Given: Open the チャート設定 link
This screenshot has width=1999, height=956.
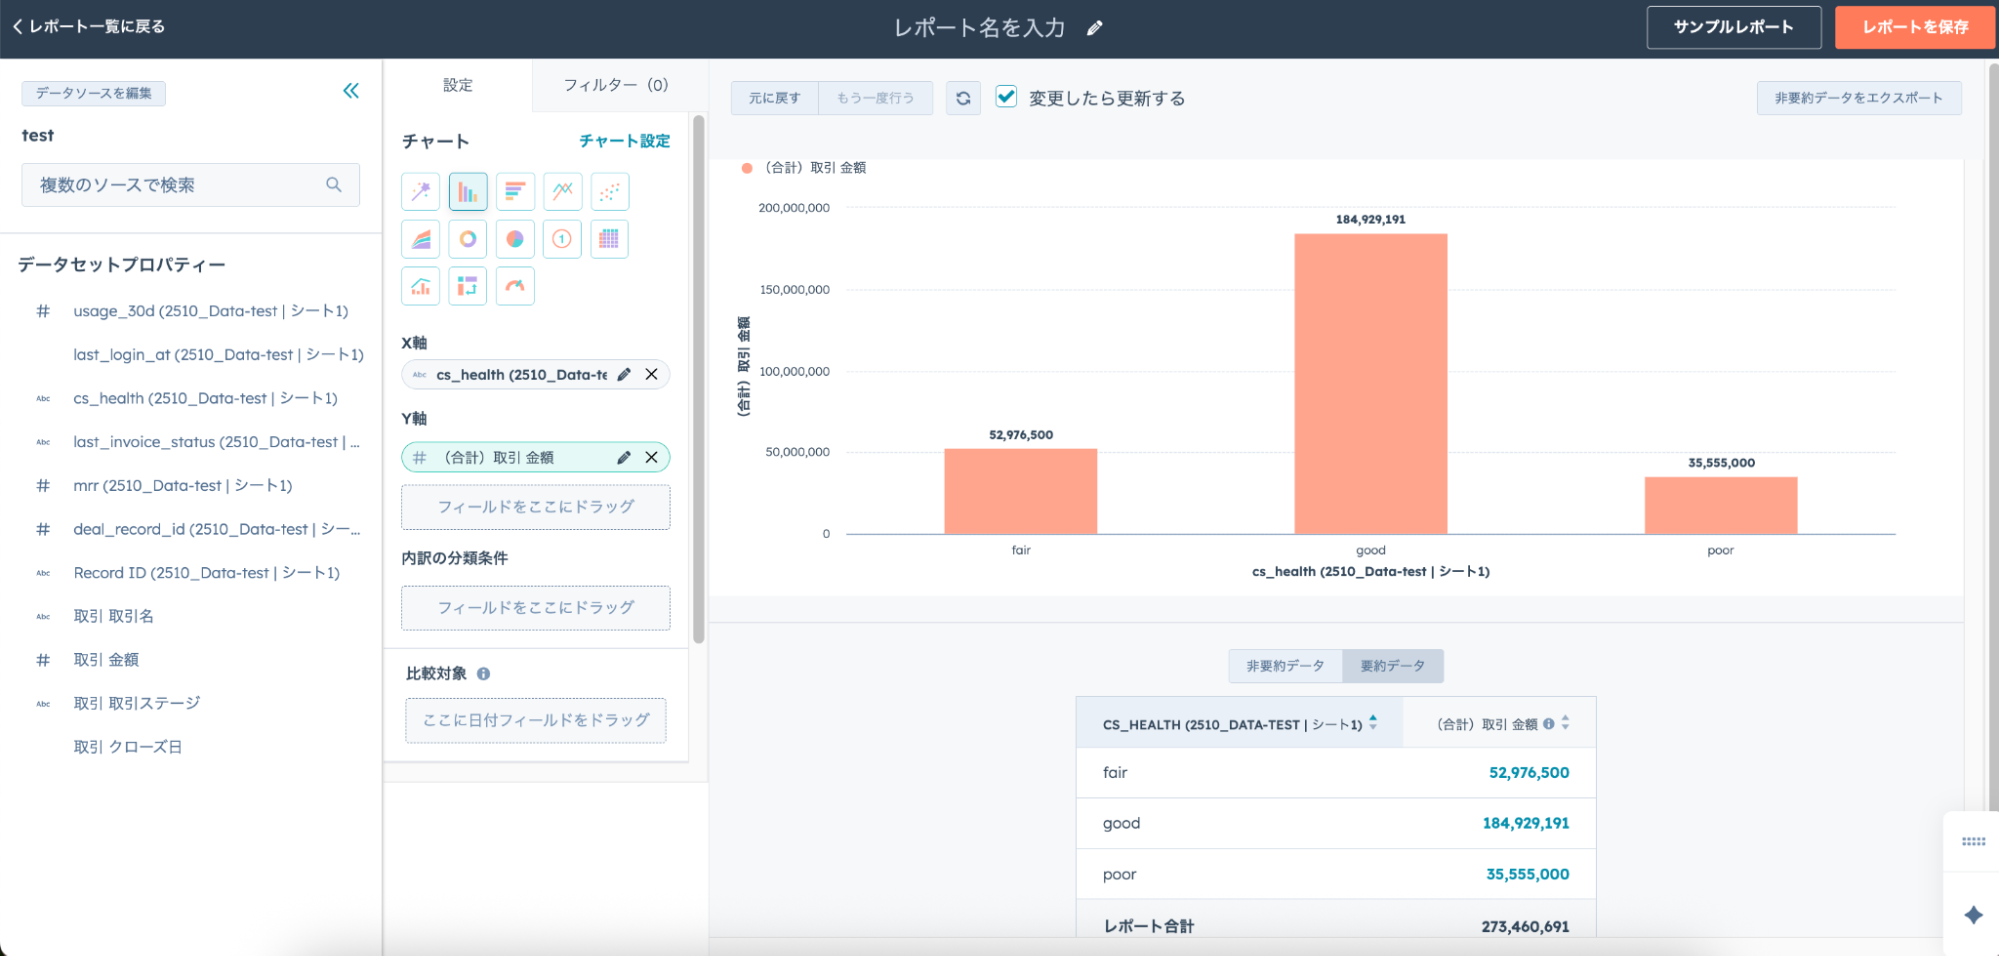Looking at the screenshot, I should coord(624,141).
